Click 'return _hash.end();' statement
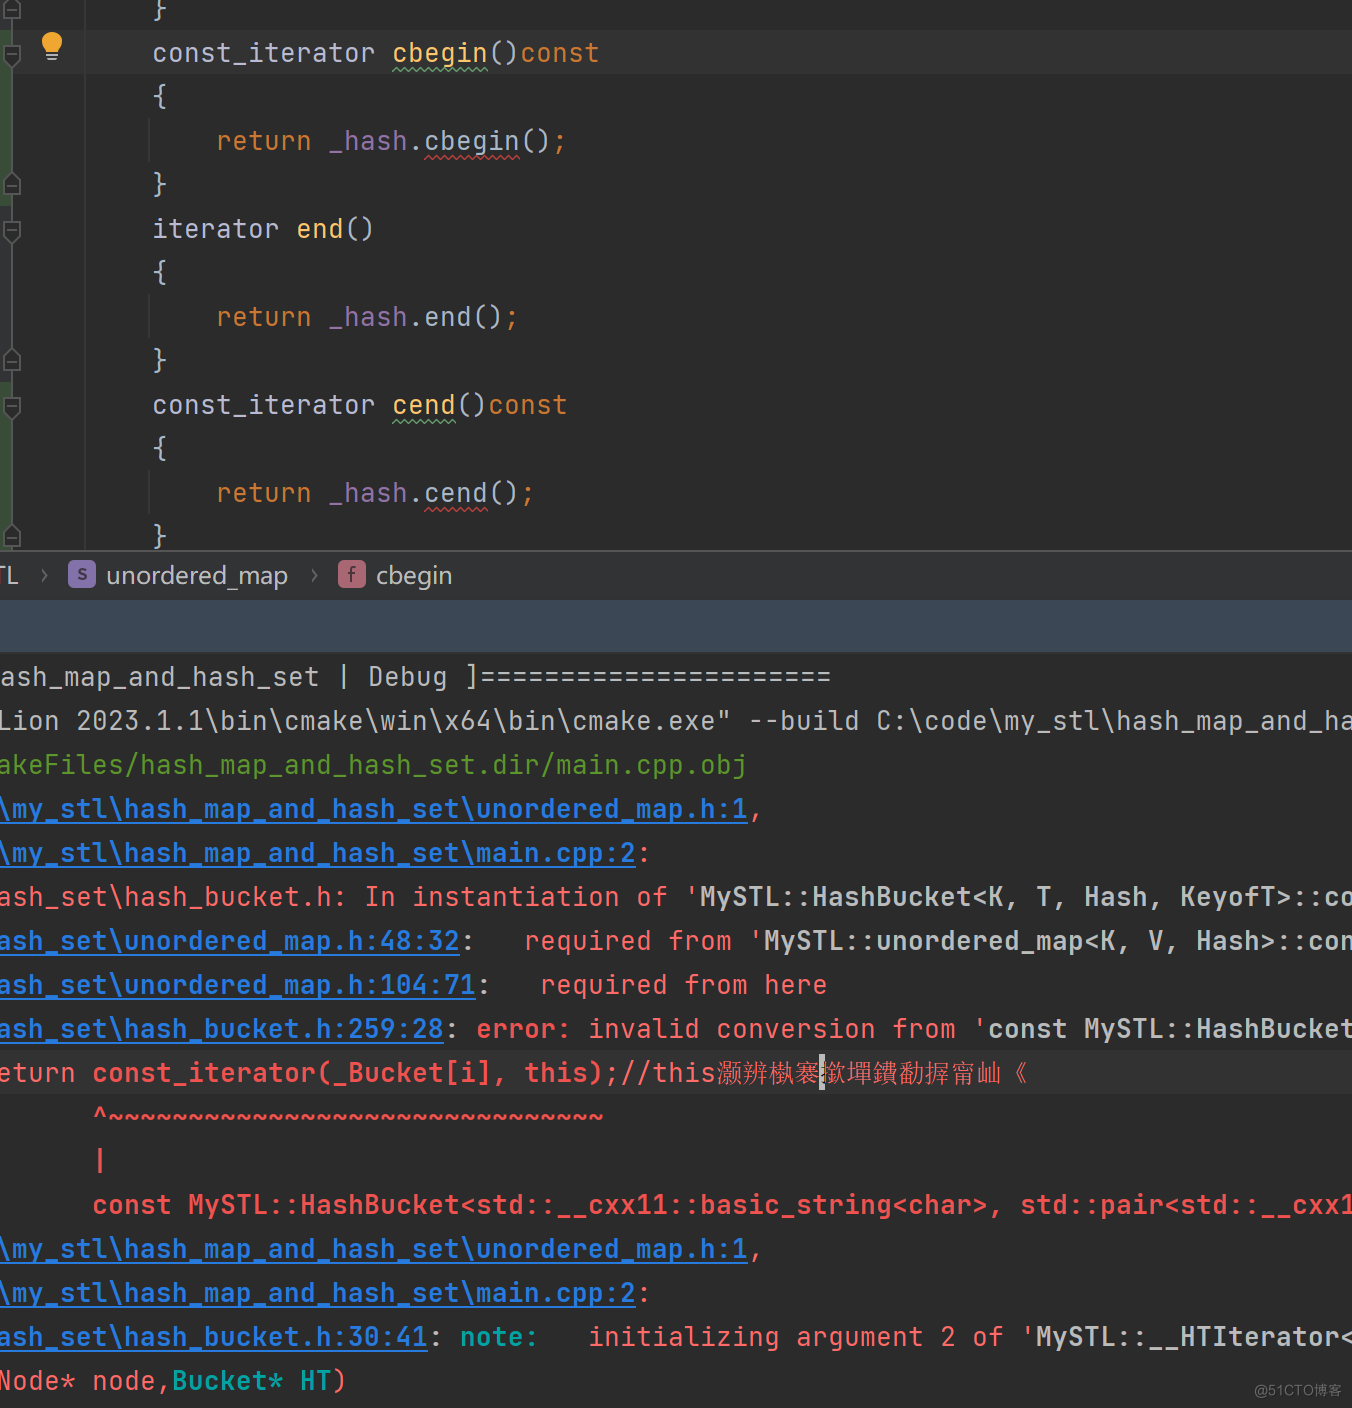The height and width of the screenshot is (1408, 1352). click(x=367, y=317)
